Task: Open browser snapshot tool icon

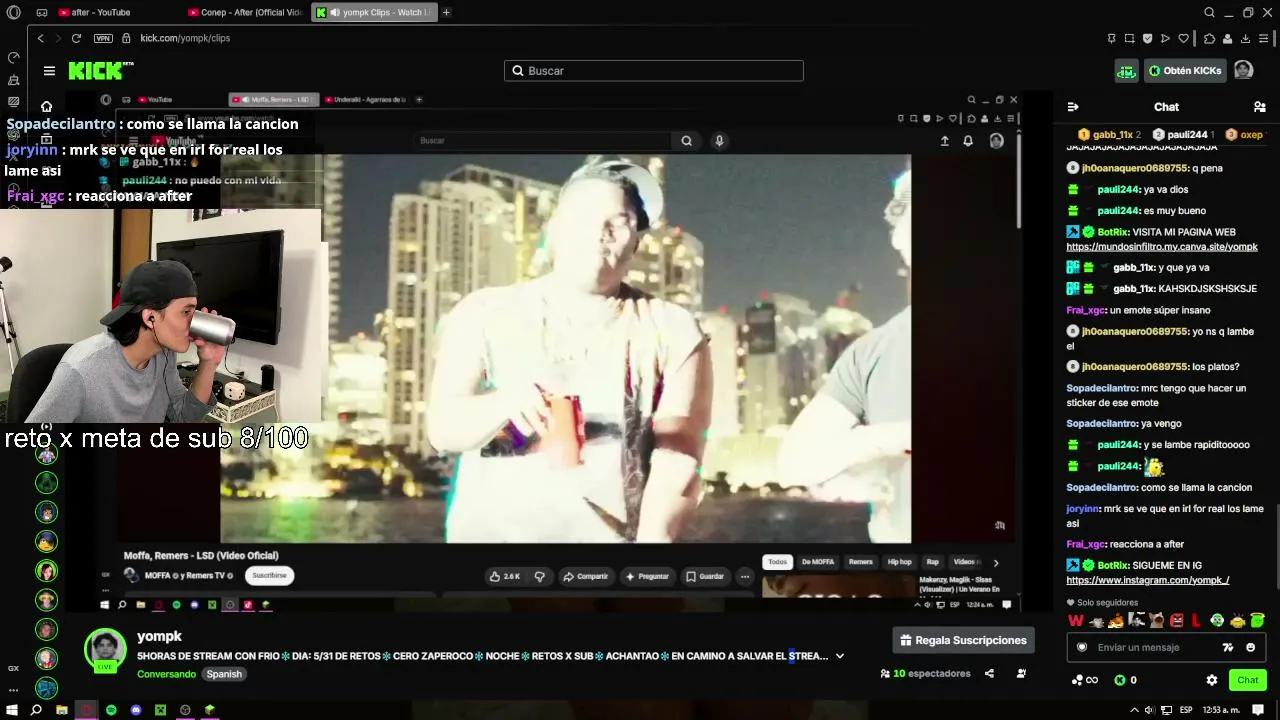Action: click(1129, 38)
